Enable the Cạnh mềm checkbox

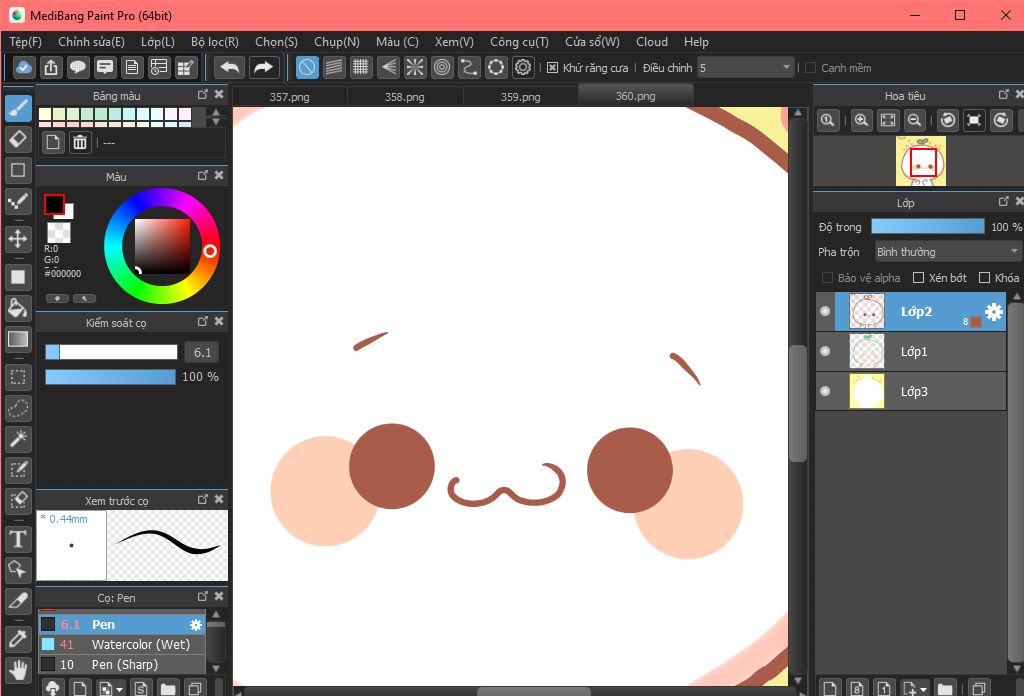point(810,68)
